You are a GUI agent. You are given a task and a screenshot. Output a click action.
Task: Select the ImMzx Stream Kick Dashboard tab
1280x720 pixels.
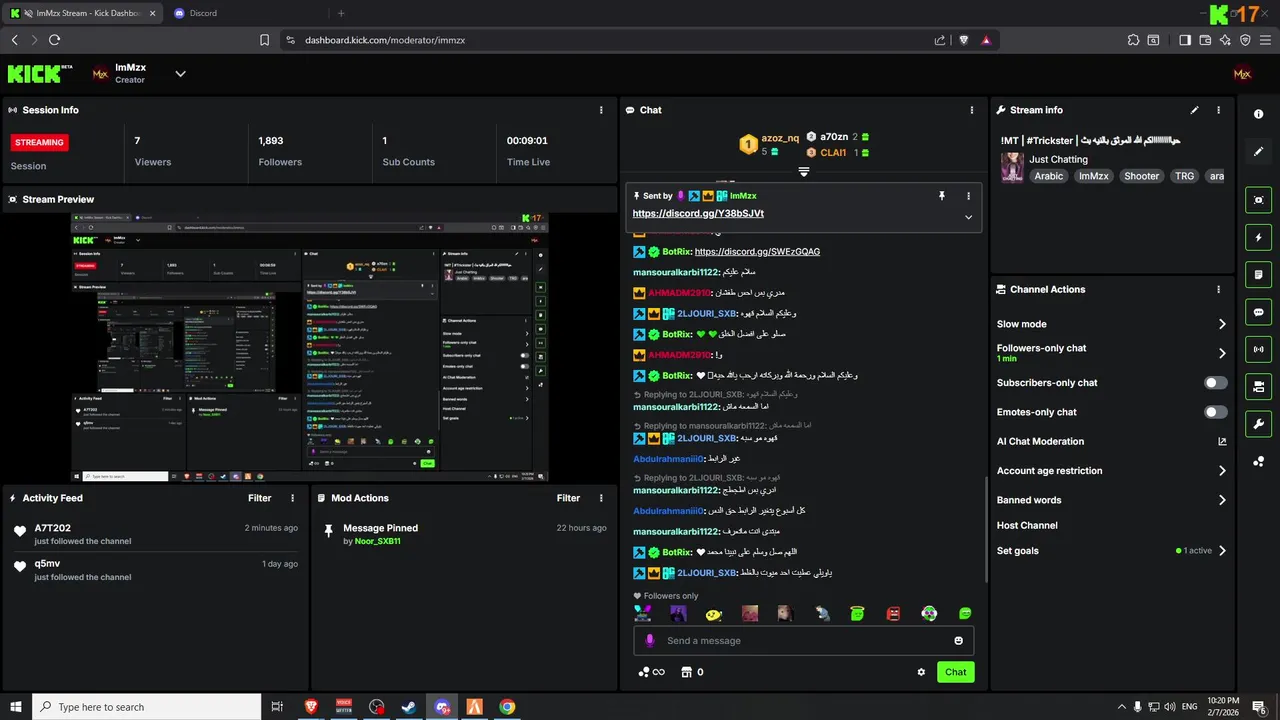pos(82,13)
